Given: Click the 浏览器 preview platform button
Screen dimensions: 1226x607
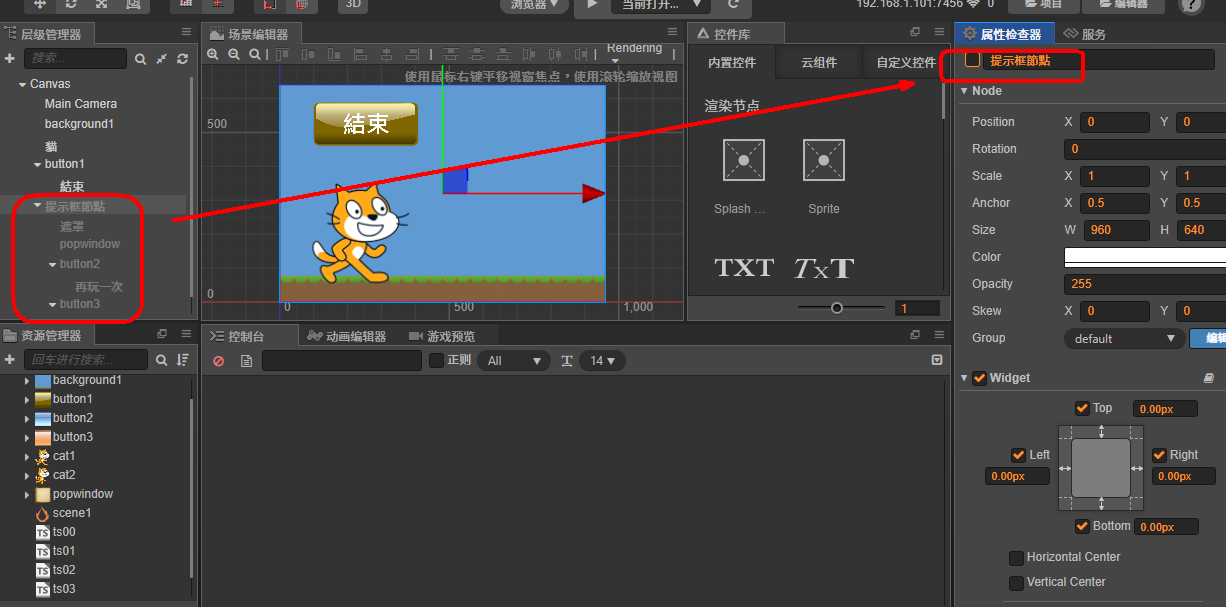Looking at the screenshot, I should pos(535,5).
